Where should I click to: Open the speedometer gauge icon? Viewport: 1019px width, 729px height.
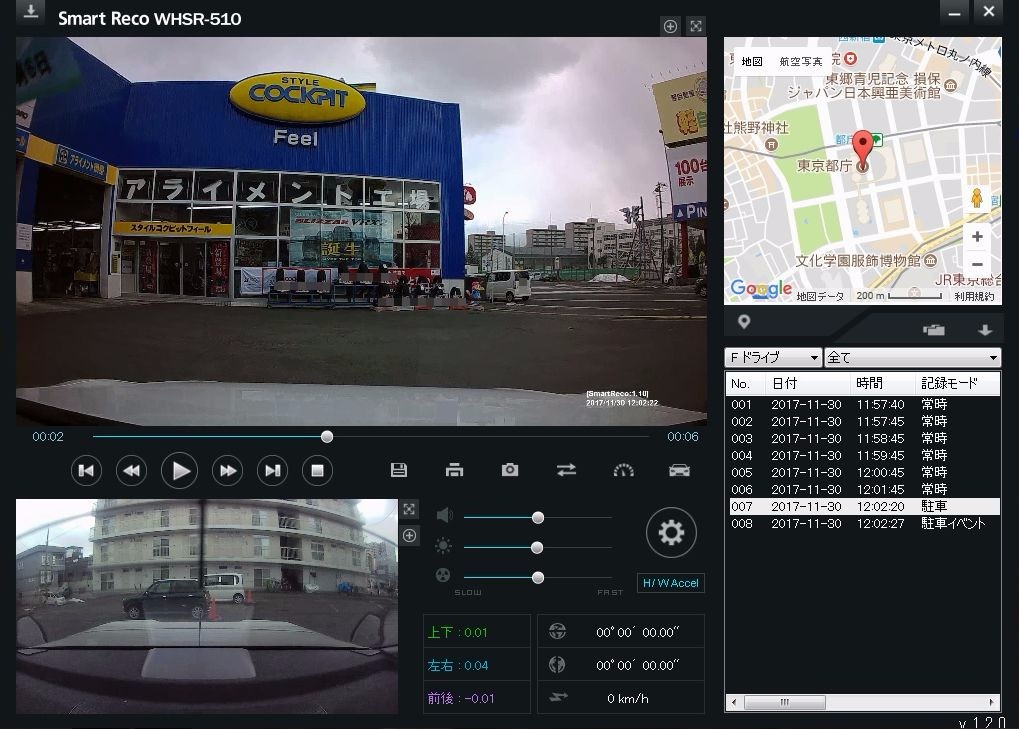click(x=624, y=470)
